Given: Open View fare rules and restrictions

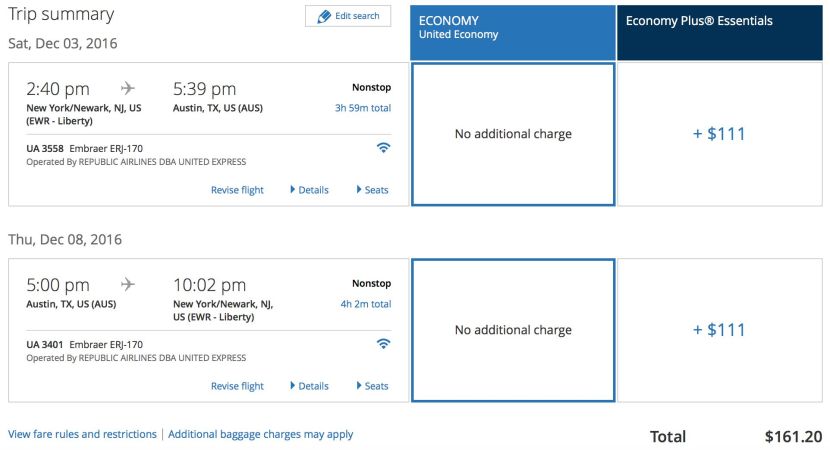Looking at the screenshot, I should pyautogui.click(x=82, y=434).
